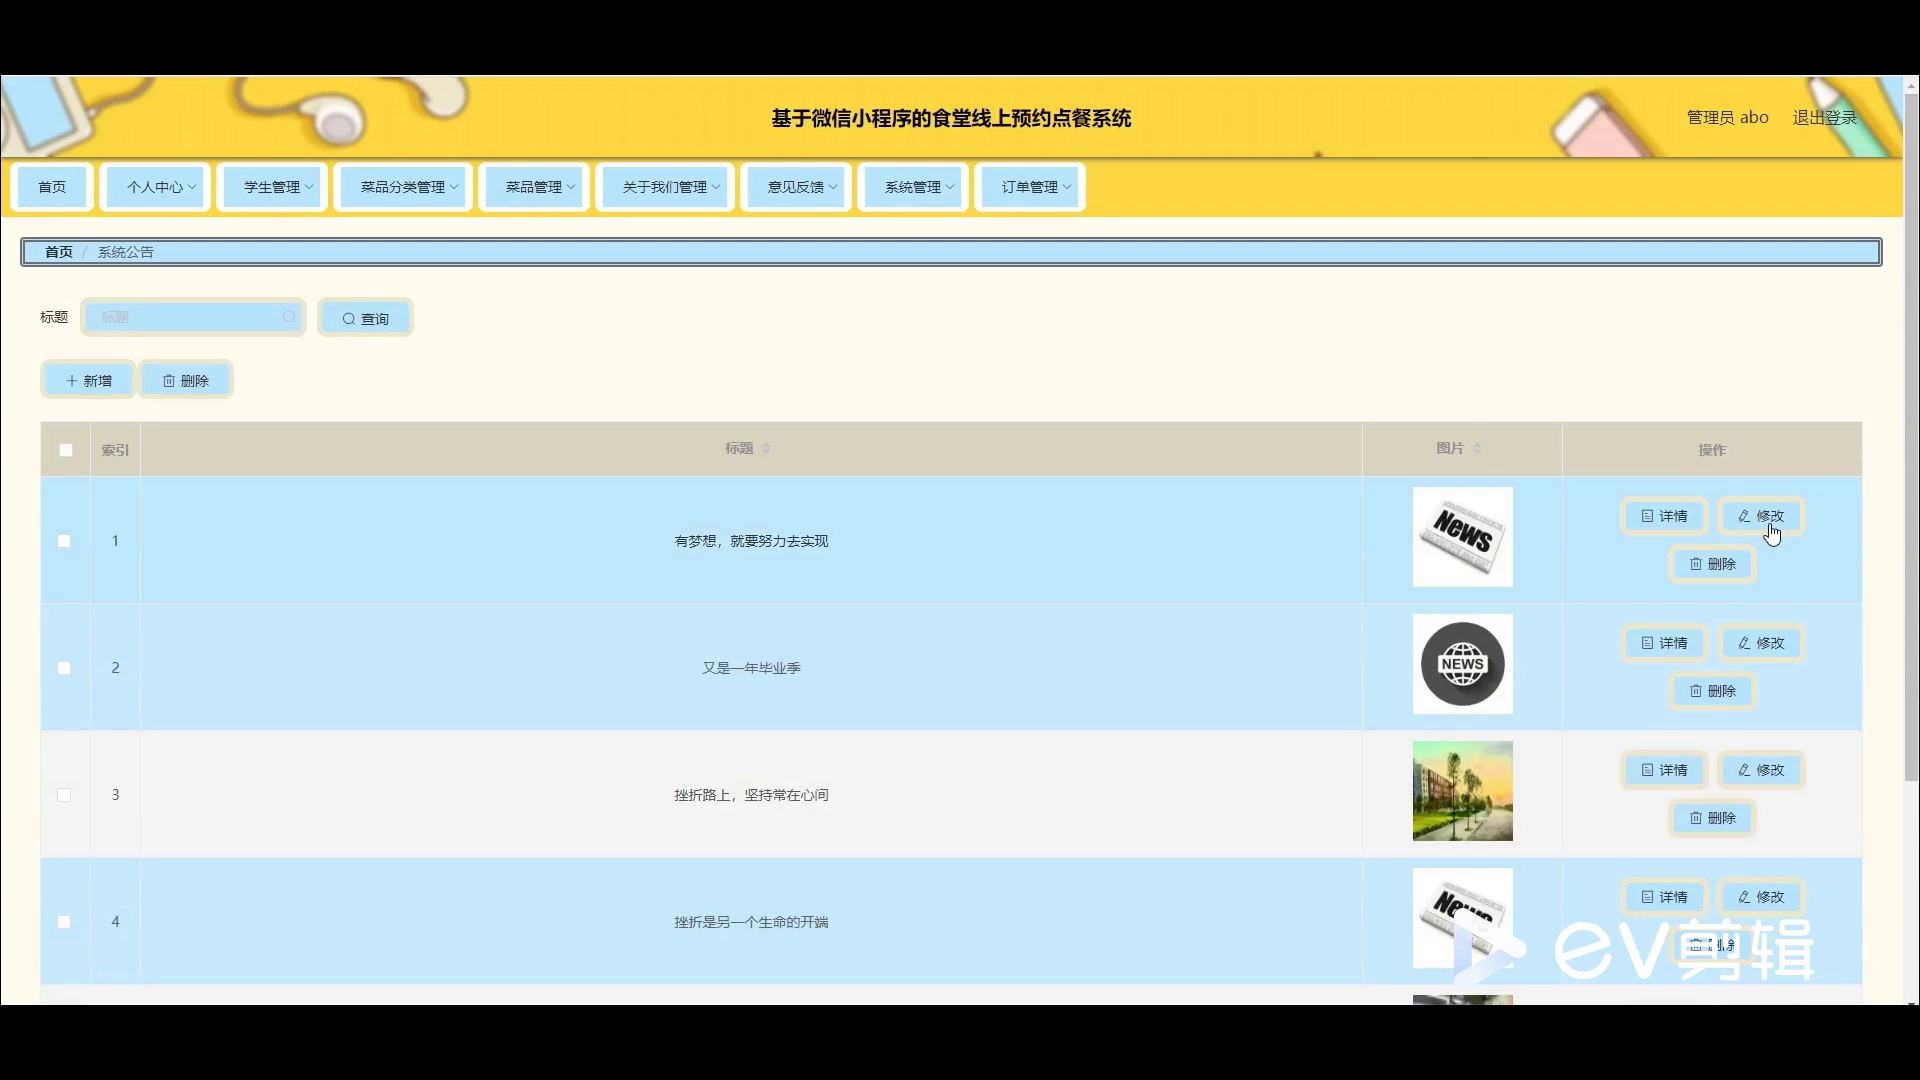
Task: Tick the checkbox for row 2
Action: coord(64,668)
